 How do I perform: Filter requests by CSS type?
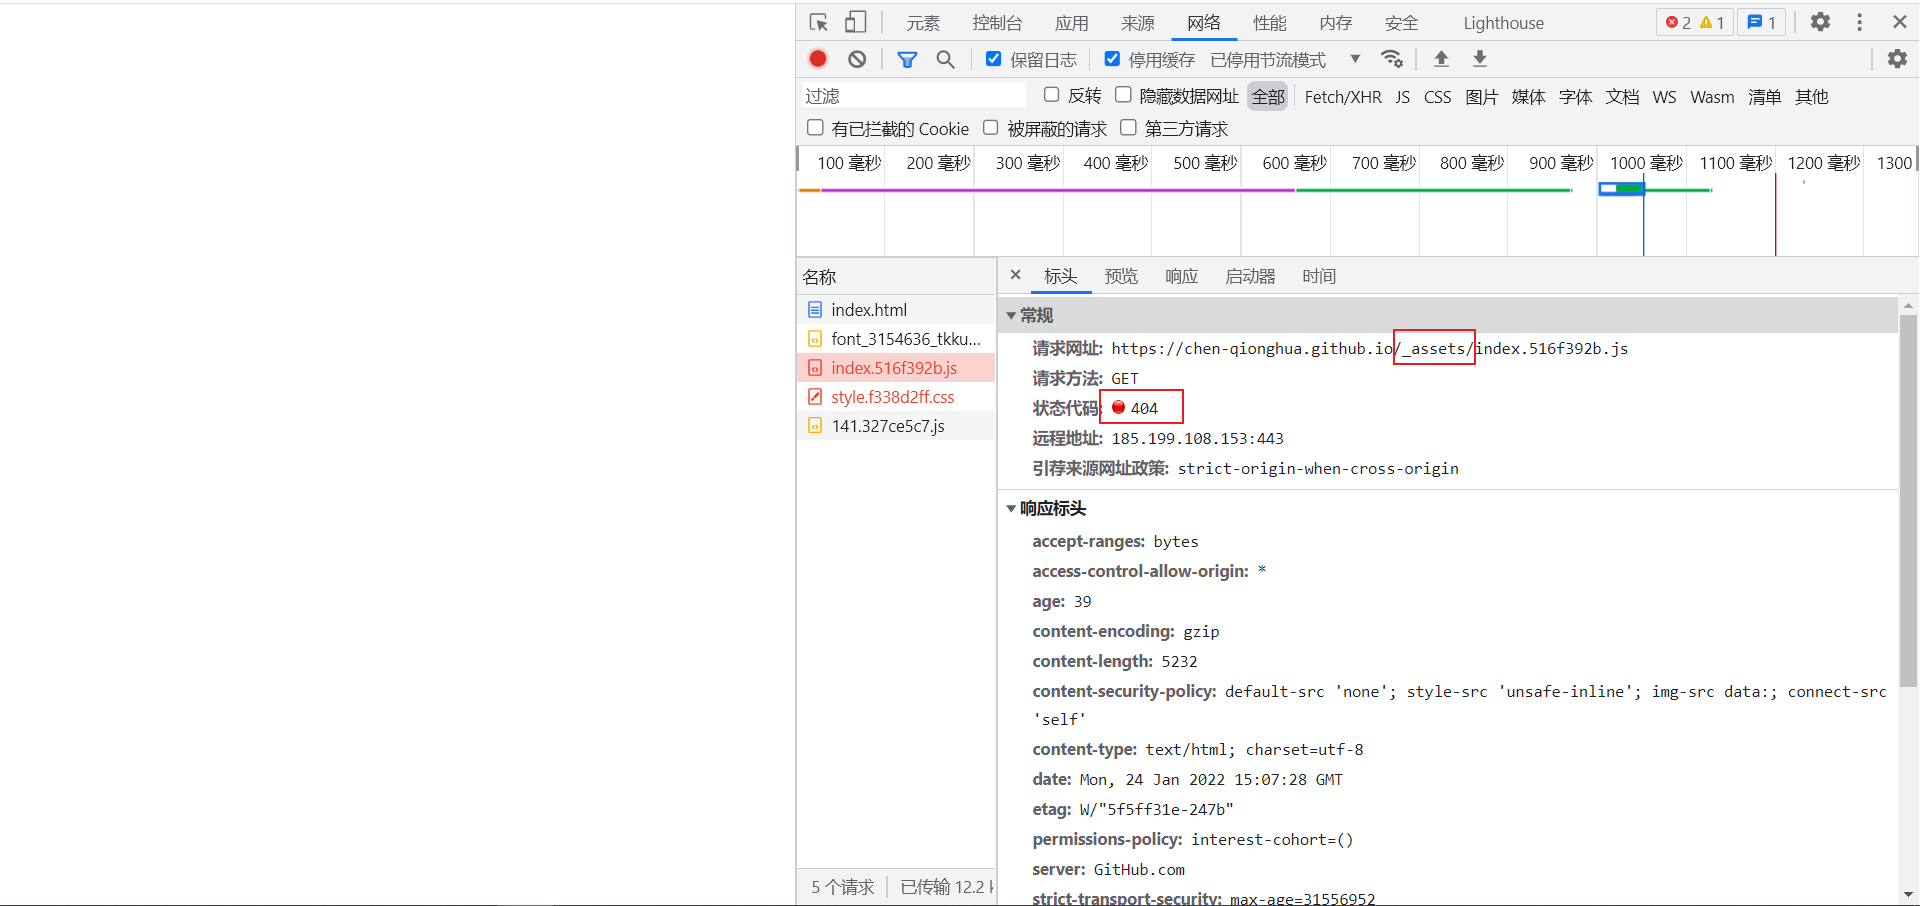click(x=1437, y=97)
